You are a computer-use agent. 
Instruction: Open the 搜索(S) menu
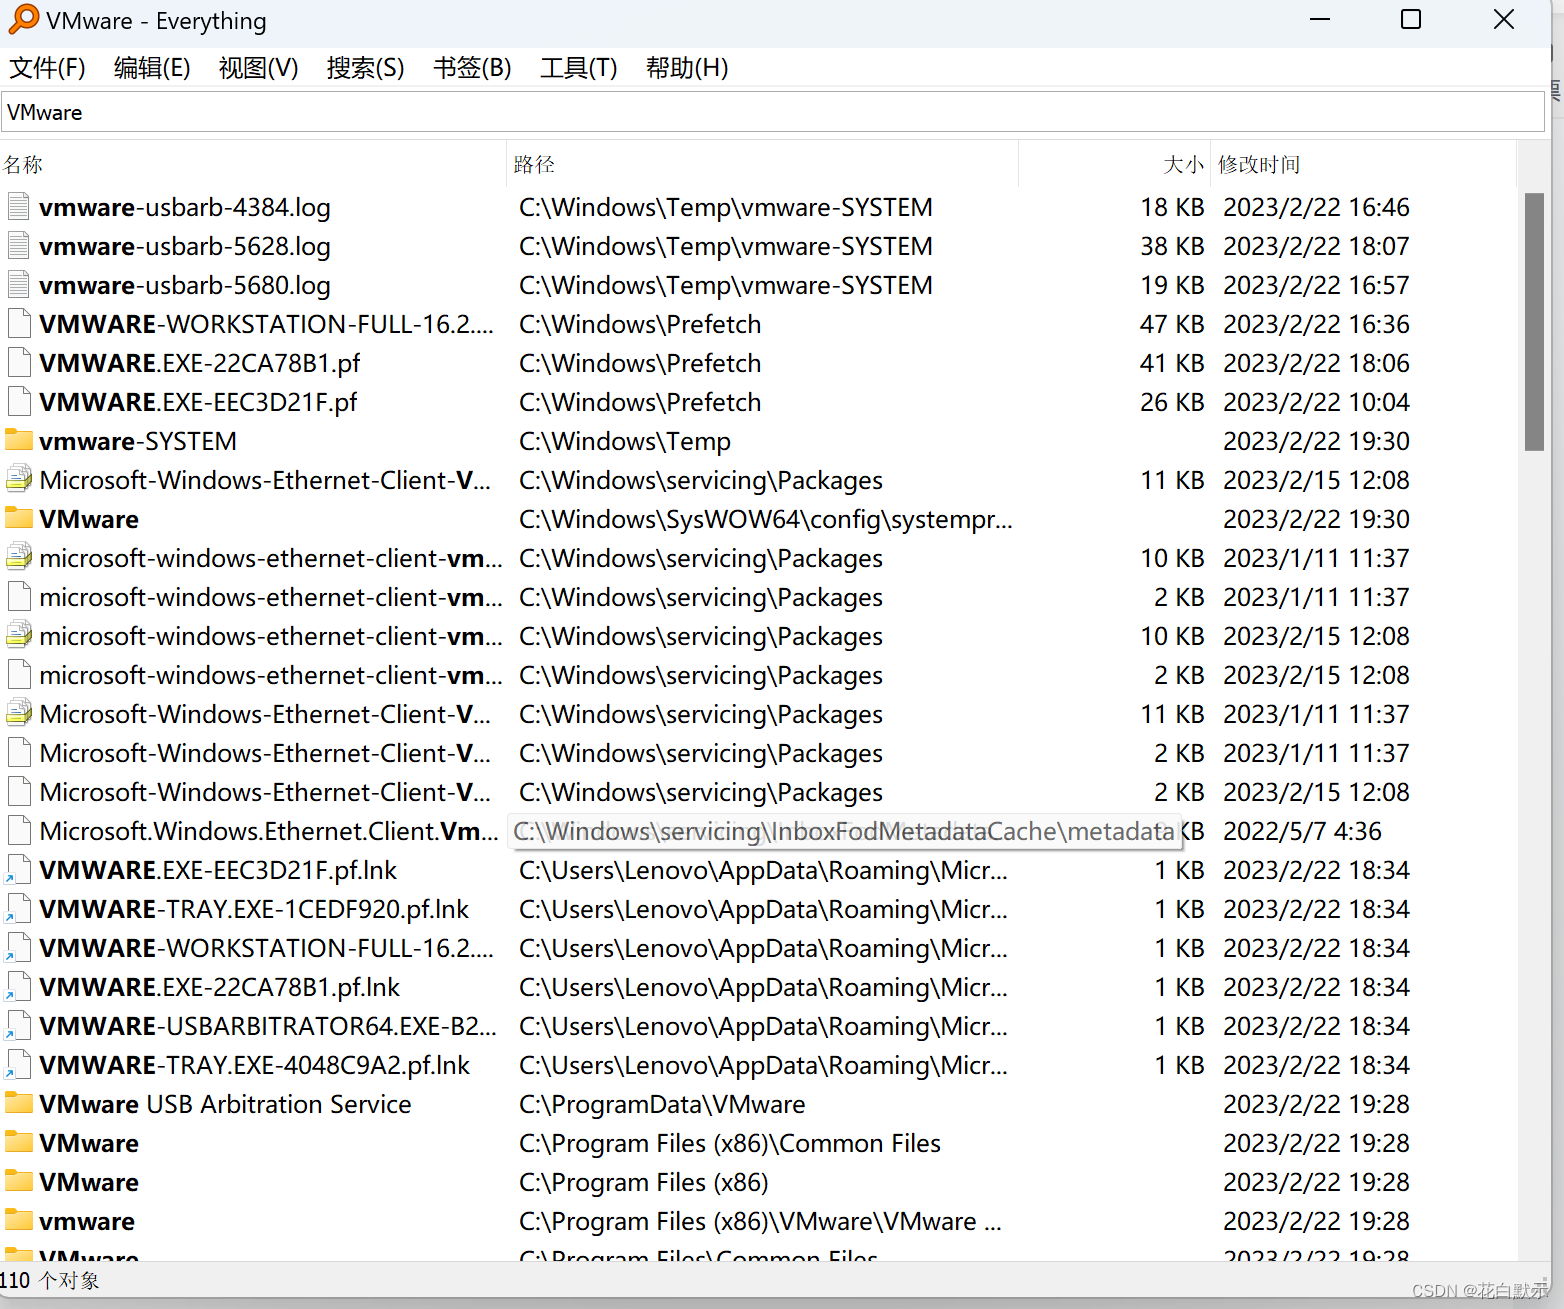pos(365,67)
